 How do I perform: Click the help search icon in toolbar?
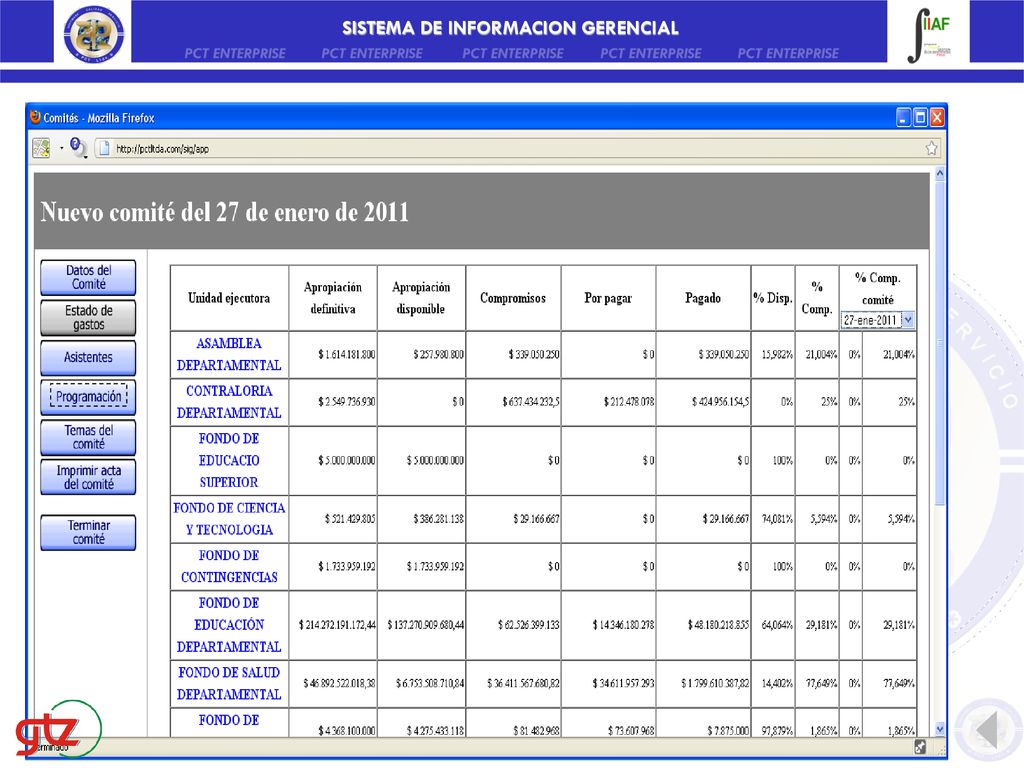[78, 148]
